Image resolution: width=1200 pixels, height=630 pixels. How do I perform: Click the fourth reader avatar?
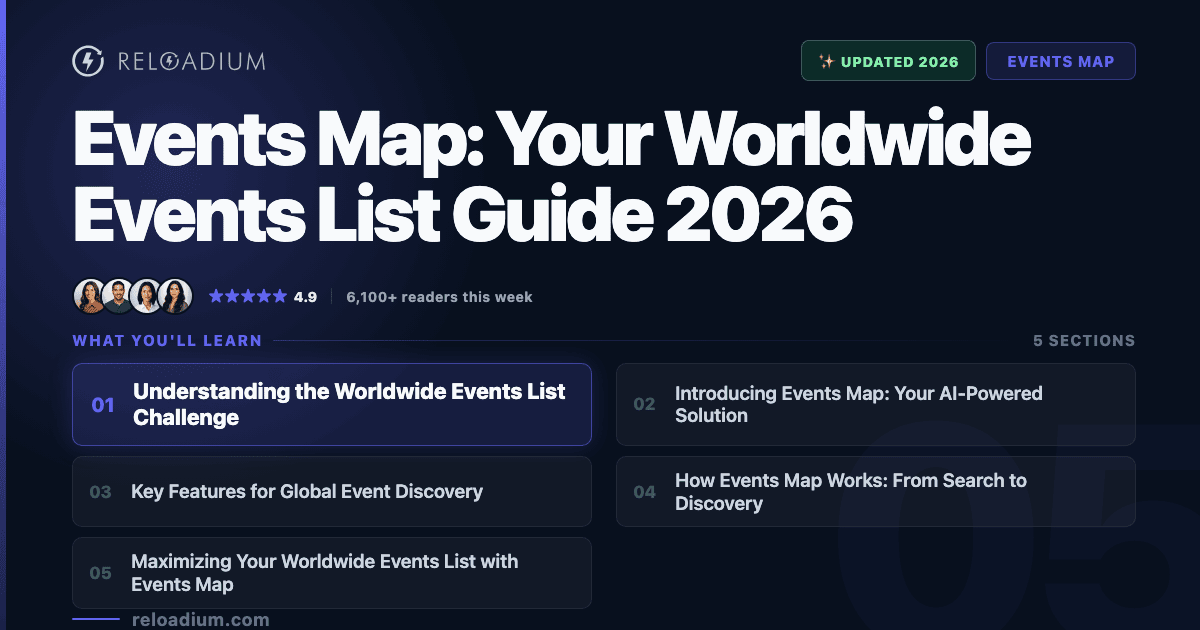pos(175,296)
